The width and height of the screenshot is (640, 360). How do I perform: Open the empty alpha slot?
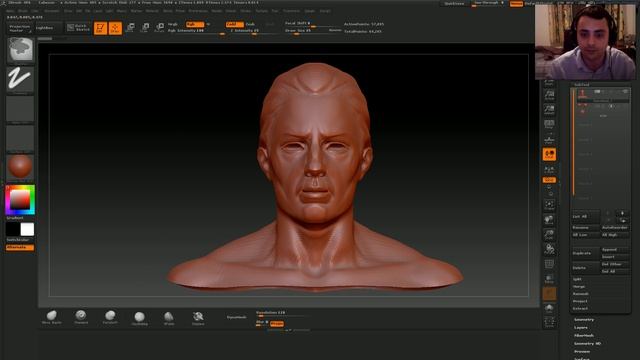click(20, 109)
